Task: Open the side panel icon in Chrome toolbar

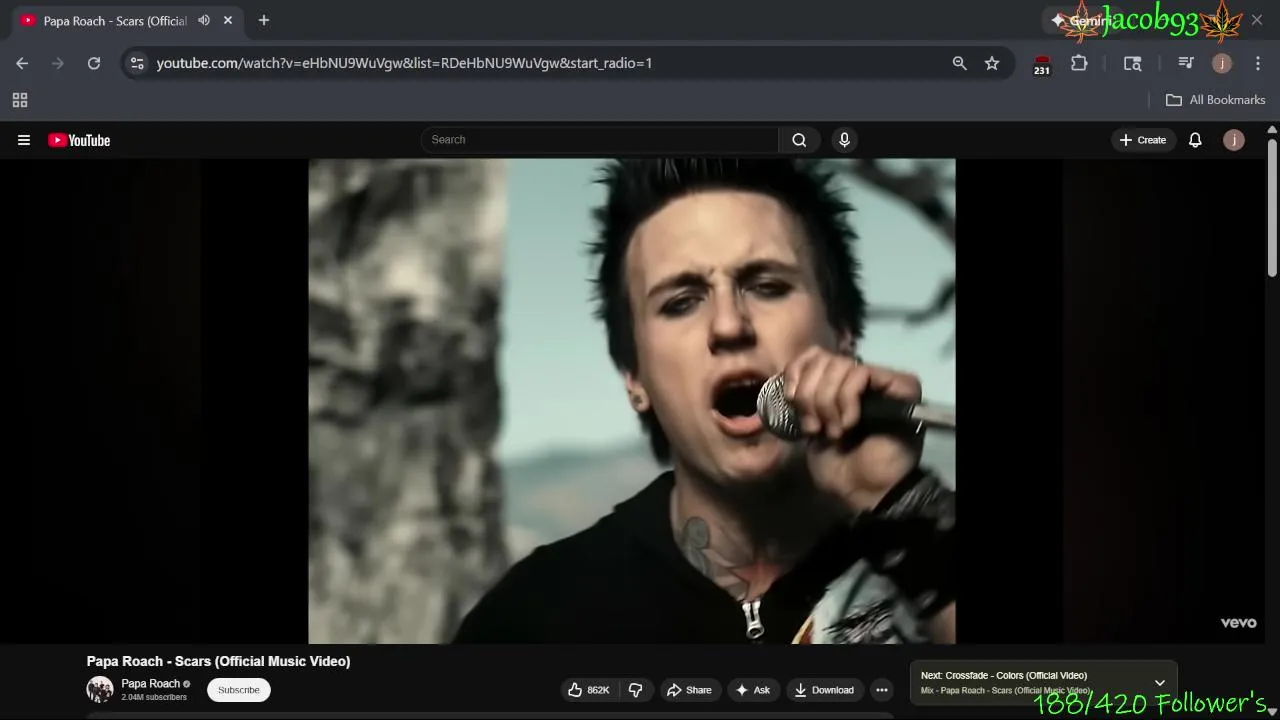Action: coord(1133,63)
